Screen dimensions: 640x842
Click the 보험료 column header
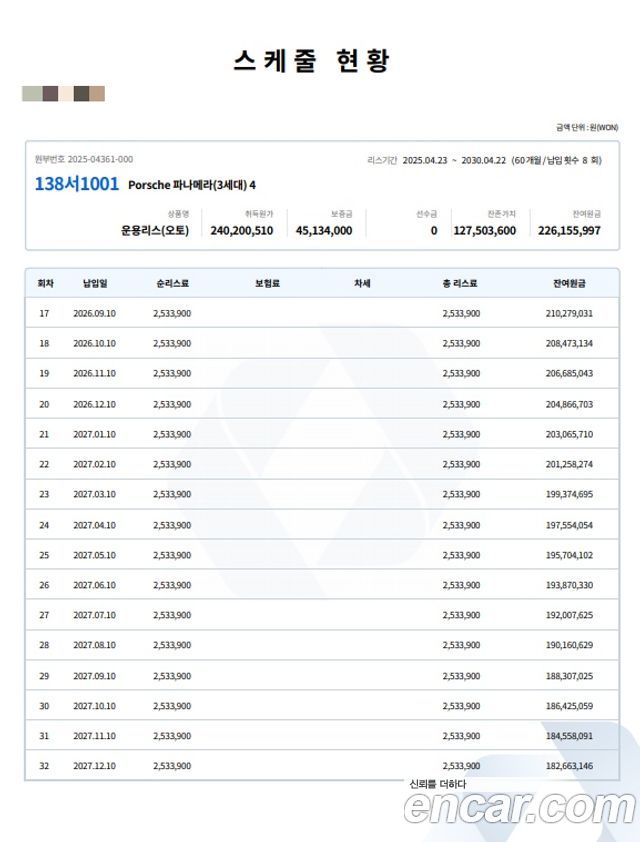[x=267, y=283]
